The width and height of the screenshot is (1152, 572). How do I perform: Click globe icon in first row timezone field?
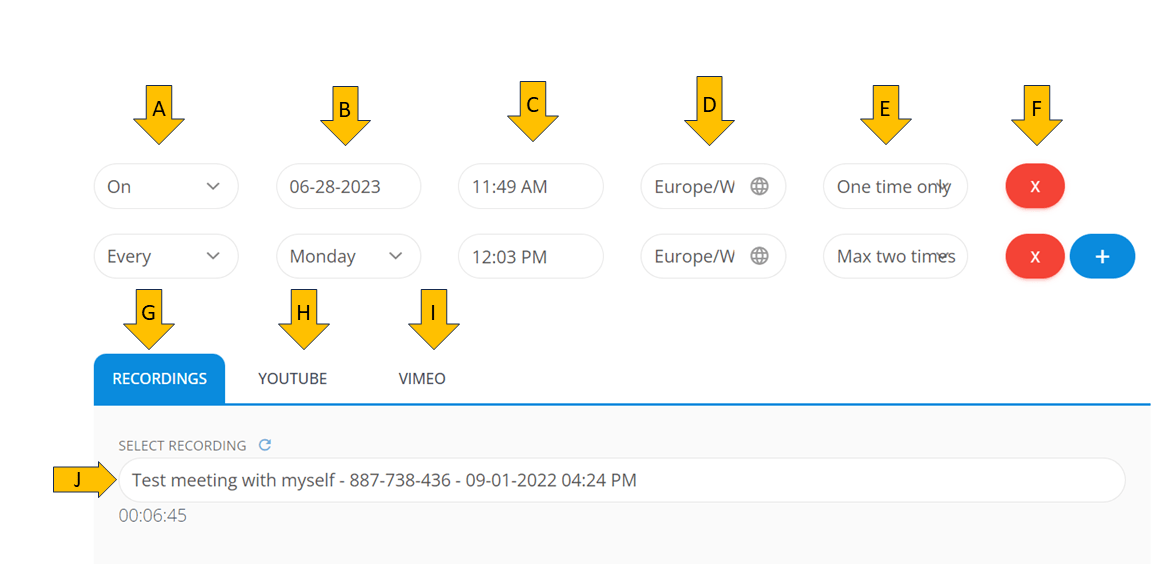[760, 187]
